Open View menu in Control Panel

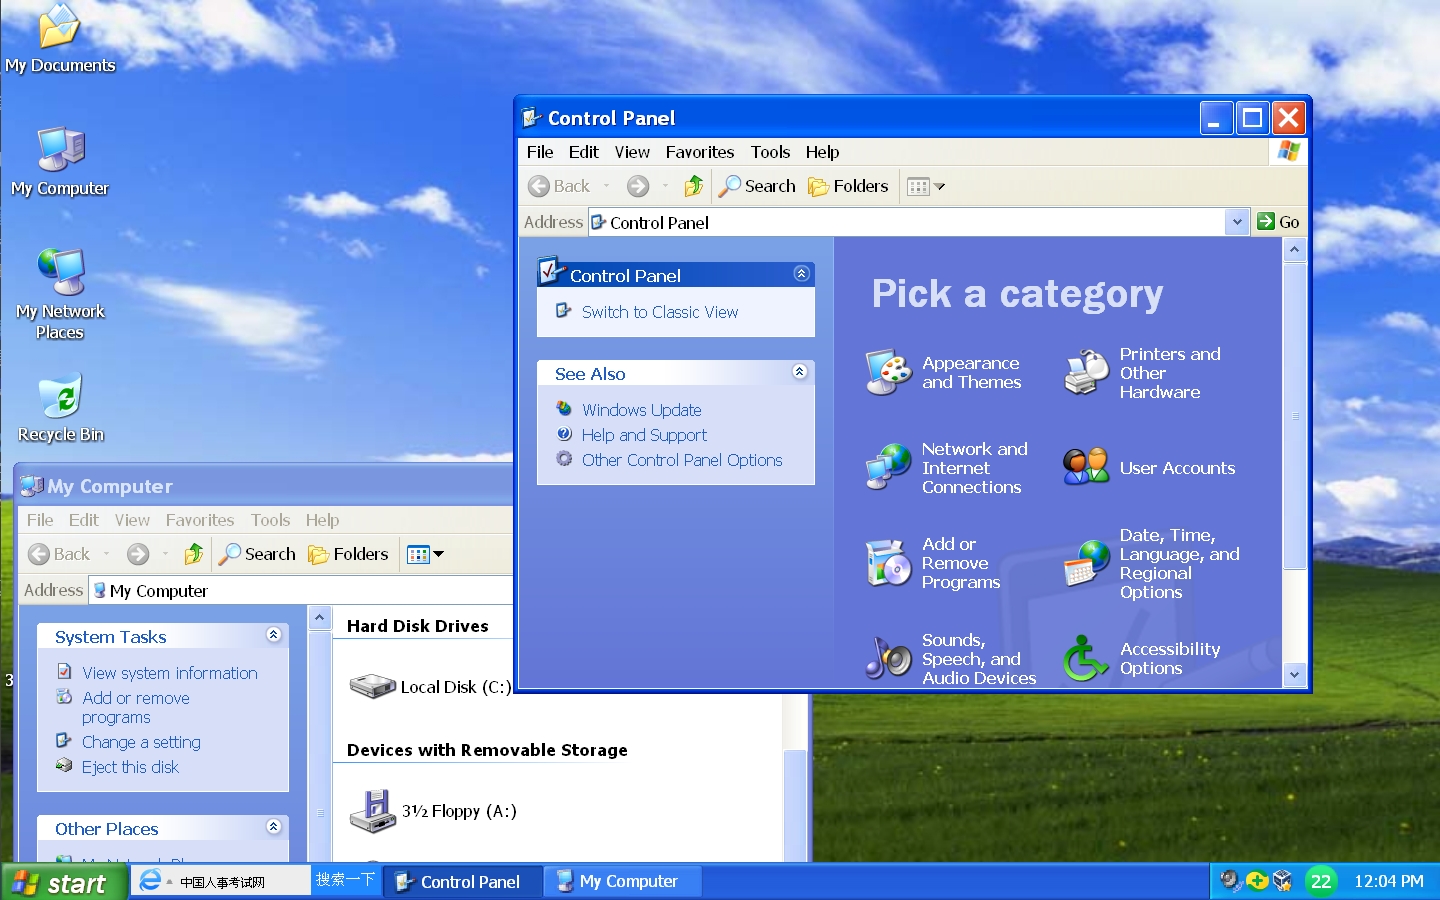tap(632, 152)
